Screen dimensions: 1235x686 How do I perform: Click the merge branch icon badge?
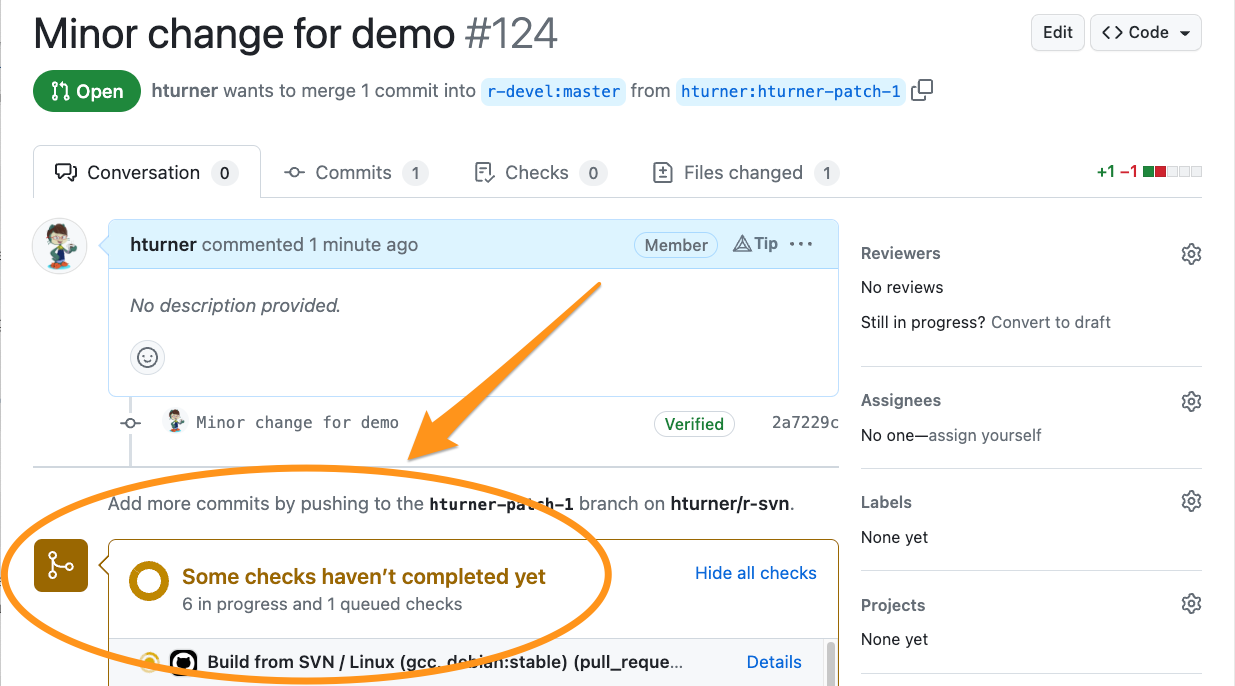pyautogui.click(x=61, y=565)
